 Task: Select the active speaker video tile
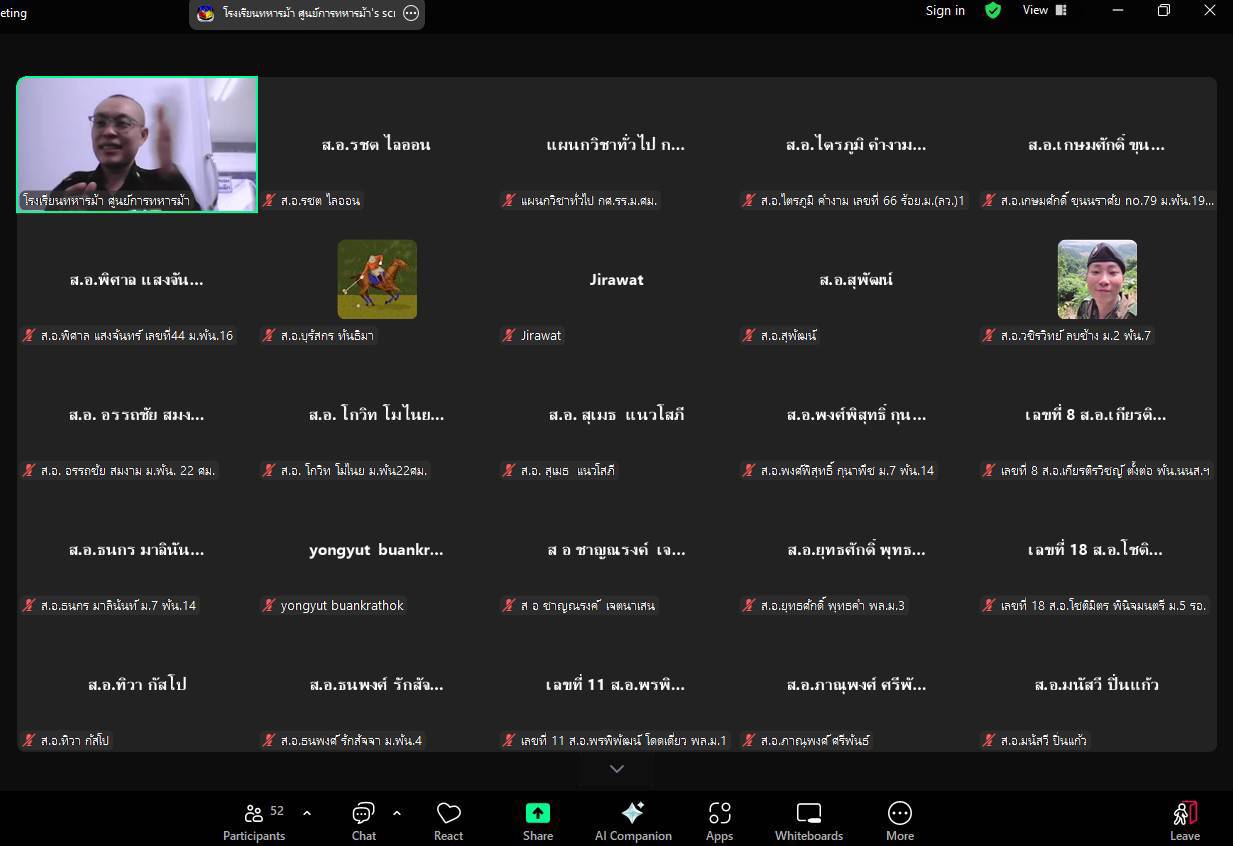pos(137,144)
